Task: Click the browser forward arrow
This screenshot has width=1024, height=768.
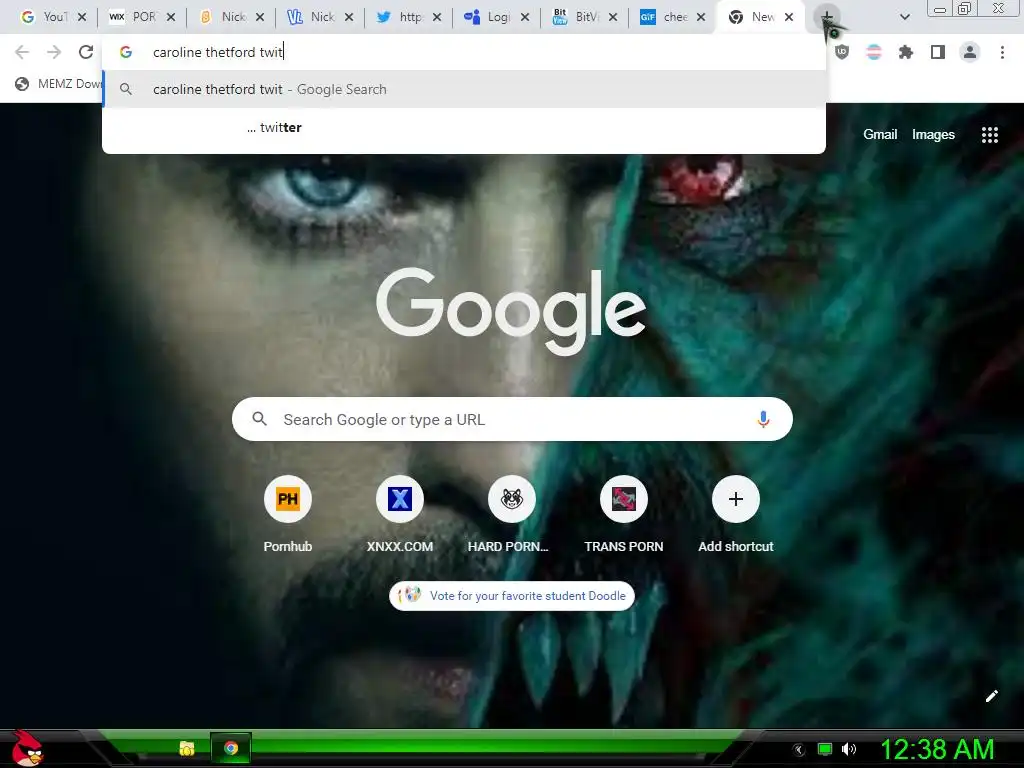Action: (x=54, y=52)
